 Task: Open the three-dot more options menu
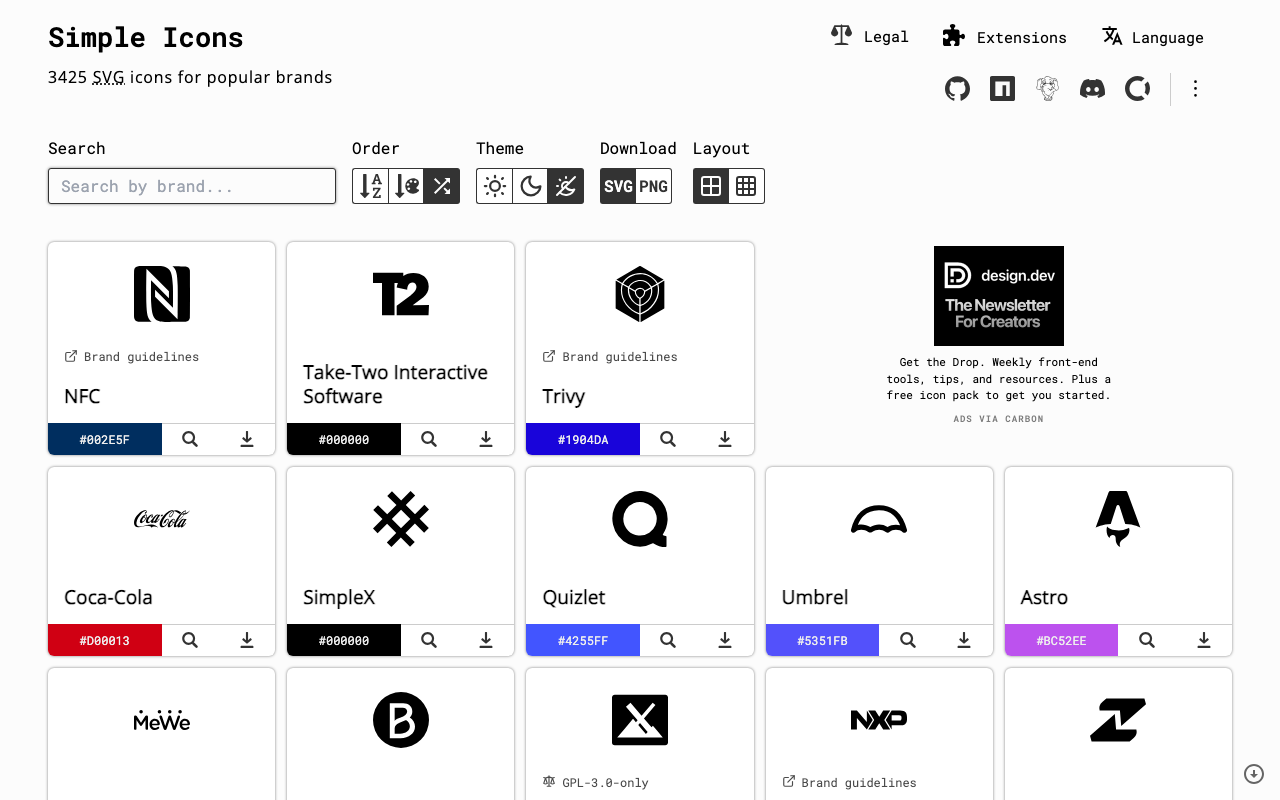click(x=1195, y=89)
